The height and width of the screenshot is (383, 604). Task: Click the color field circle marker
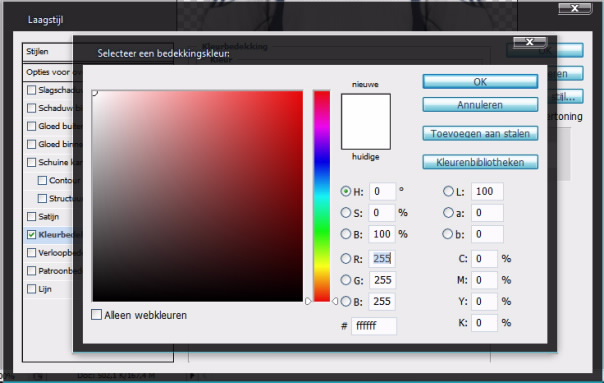(94, 92)
